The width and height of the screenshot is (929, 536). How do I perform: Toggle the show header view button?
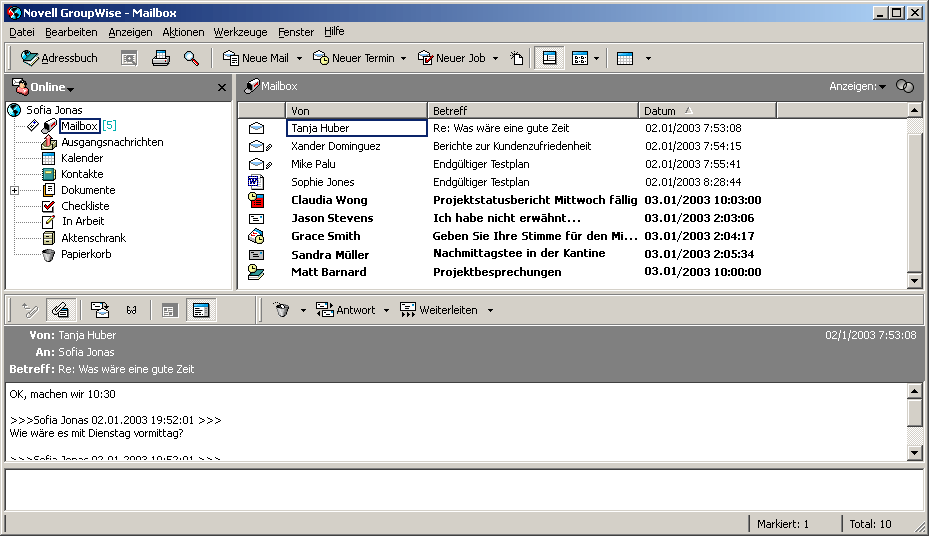pyautogui.click(x=201, y=310)
